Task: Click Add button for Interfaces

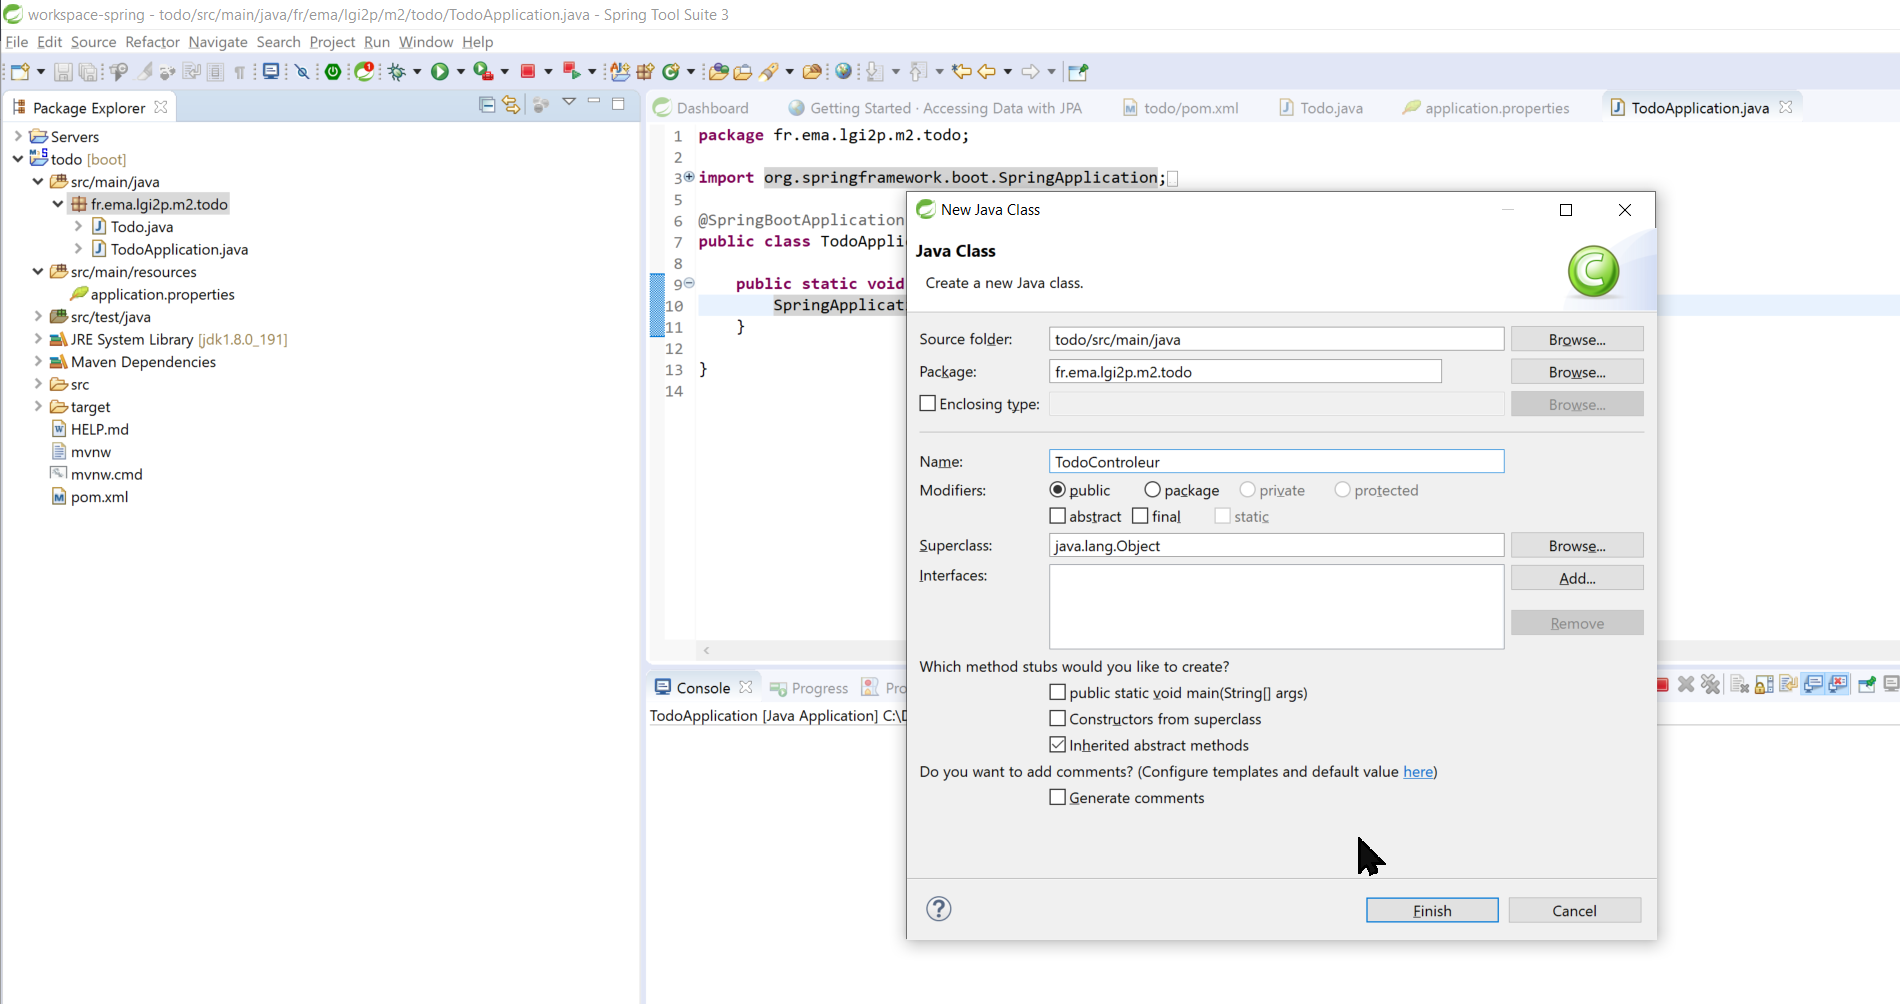Action: point(1577,578)
